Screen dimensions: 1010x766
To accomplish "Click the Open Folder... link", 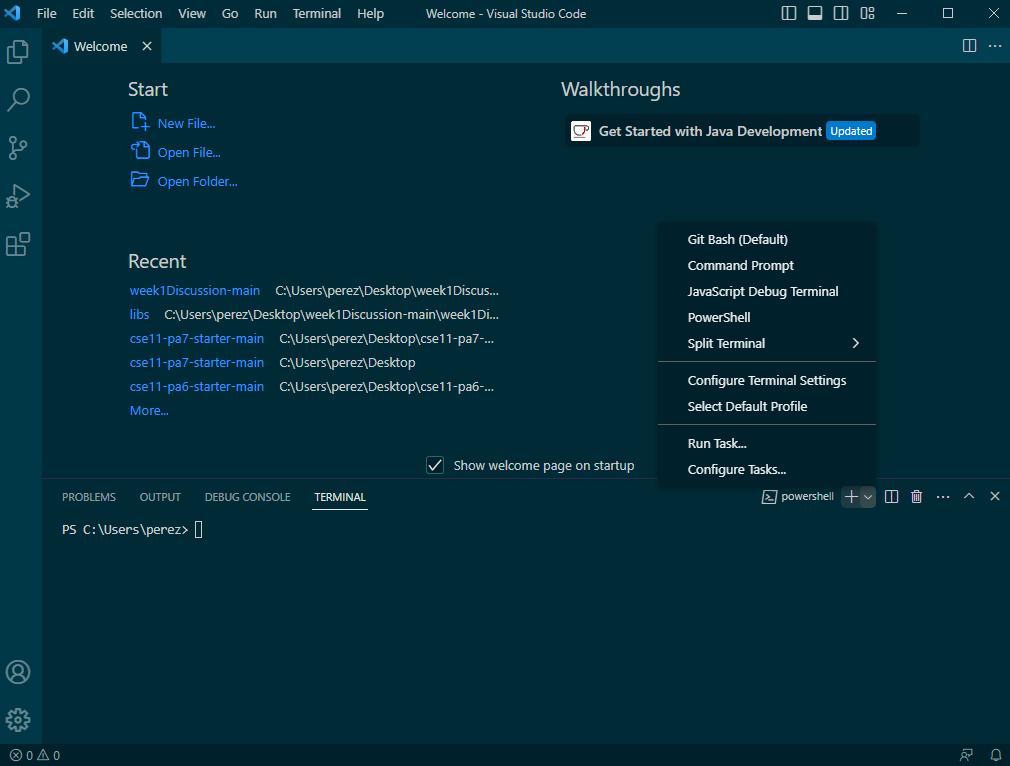I will point(197,182).
